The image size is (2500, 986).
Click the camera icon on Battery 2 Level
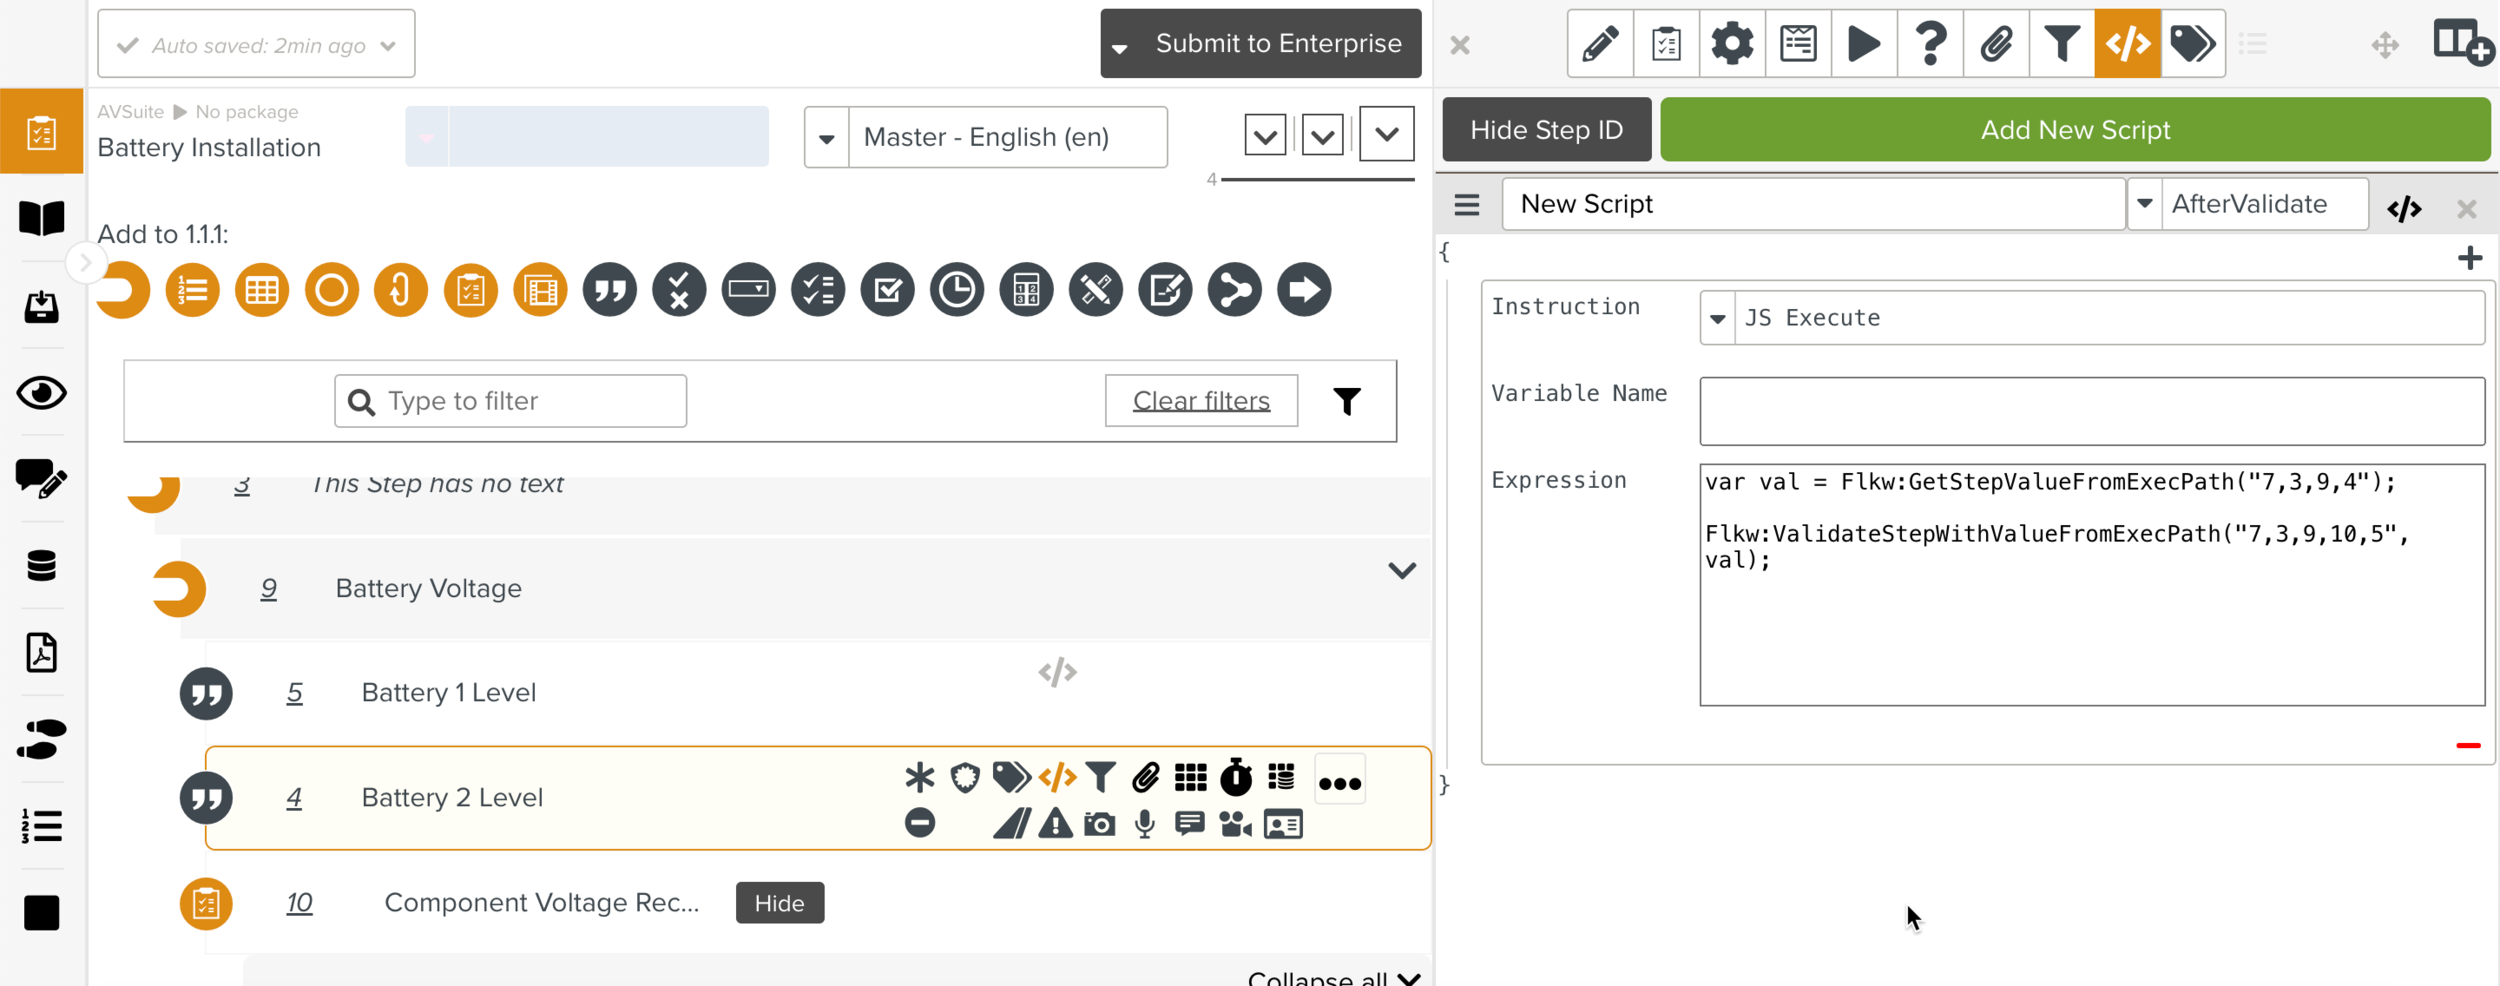click(1100, 824)
